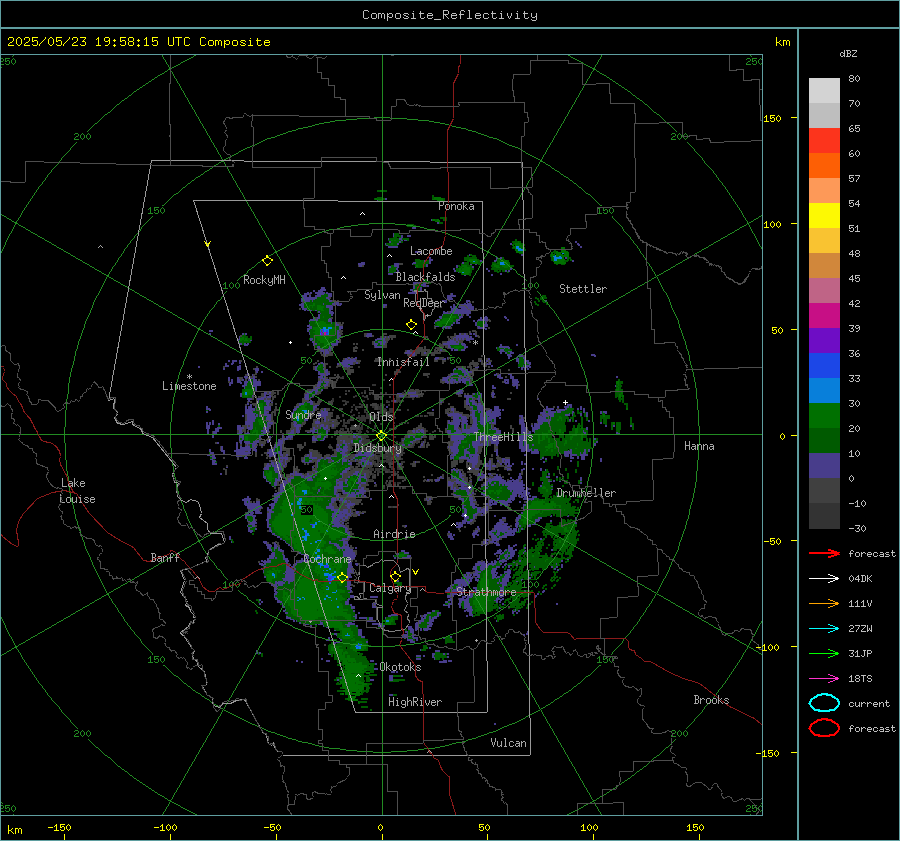Screen dimensions: 900x841
Task: Click the 18TS legend label
Action: [x=860, y=679]
